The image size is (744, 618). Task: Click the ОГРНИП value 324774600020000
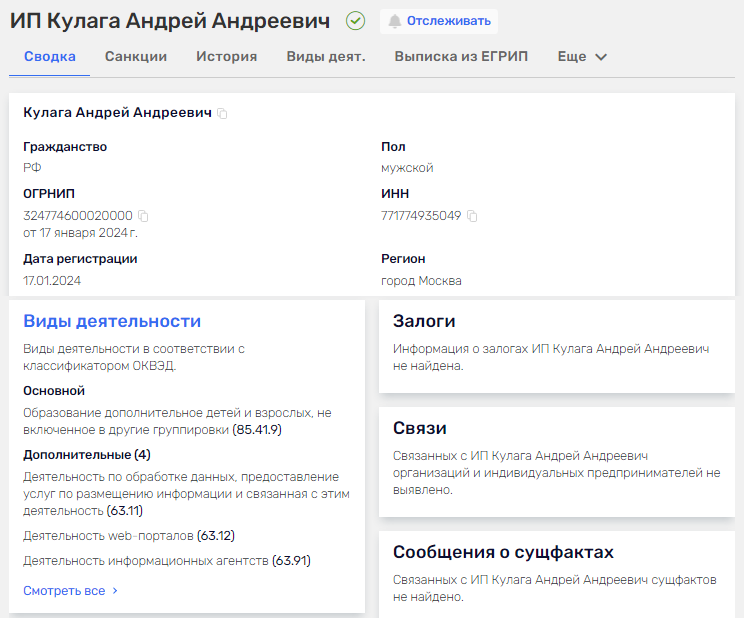tap(78, 216)
